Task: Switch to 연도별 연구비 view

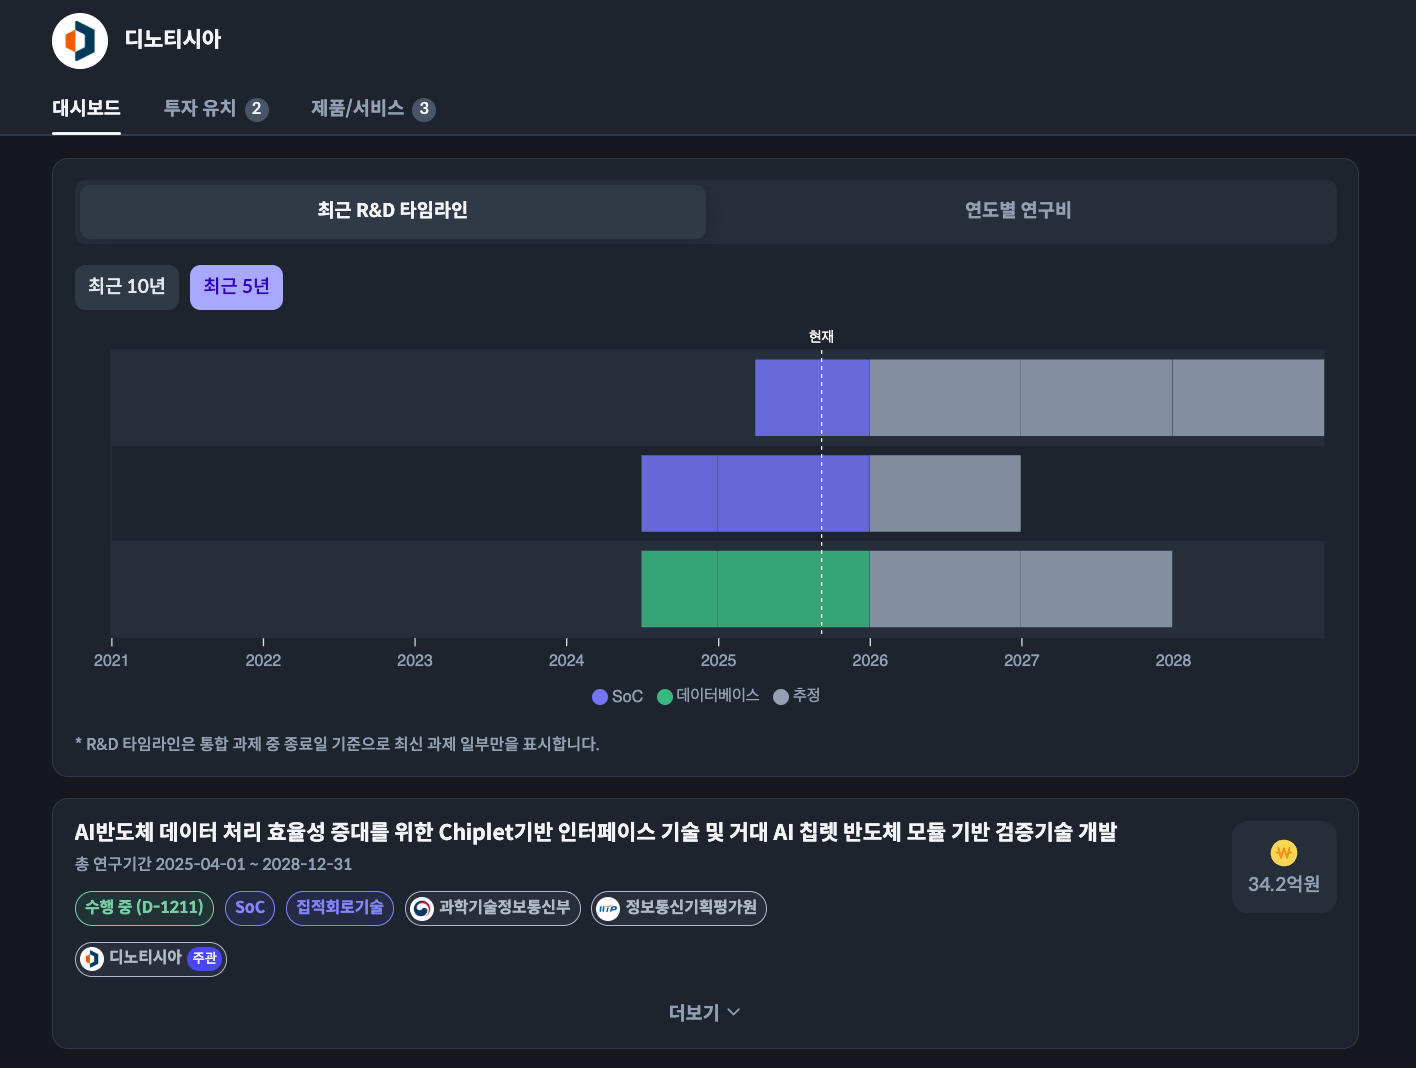Action: [x=1018, y=211]
